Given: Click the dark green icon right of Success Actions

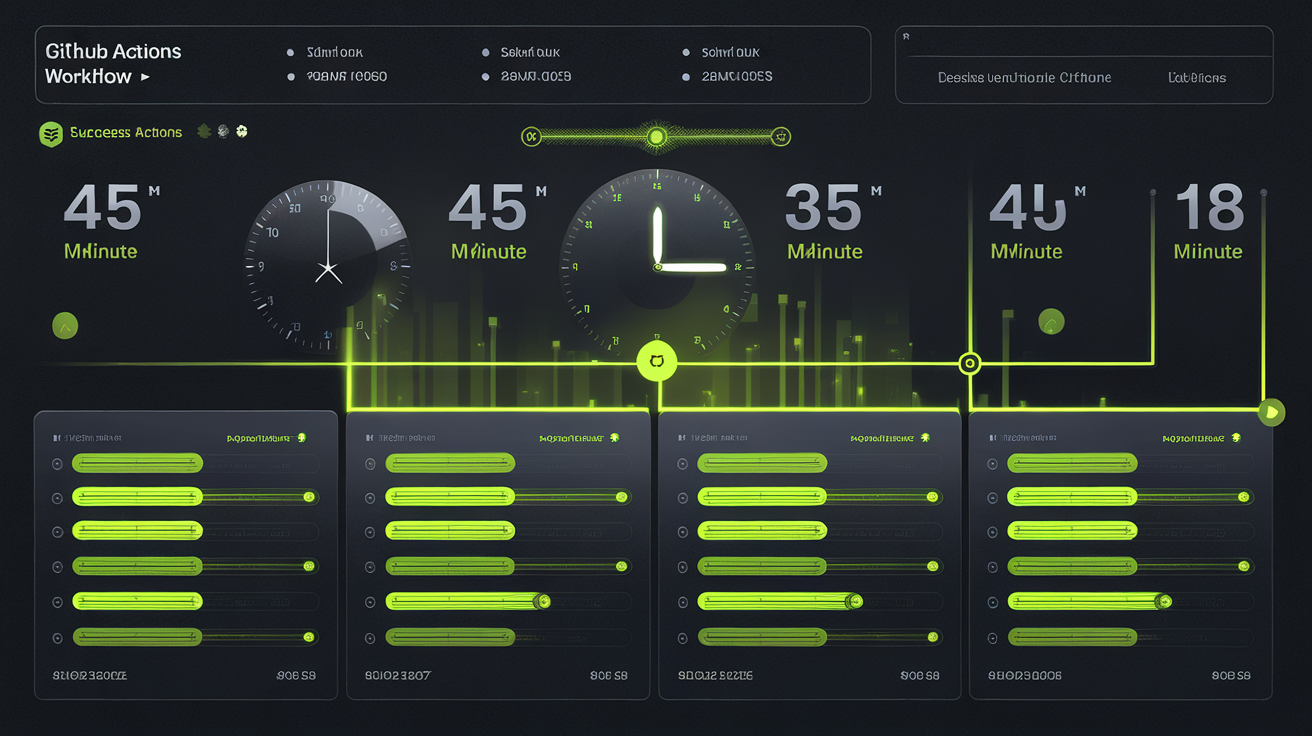Looking at the screenshot, I should [204, 131].
